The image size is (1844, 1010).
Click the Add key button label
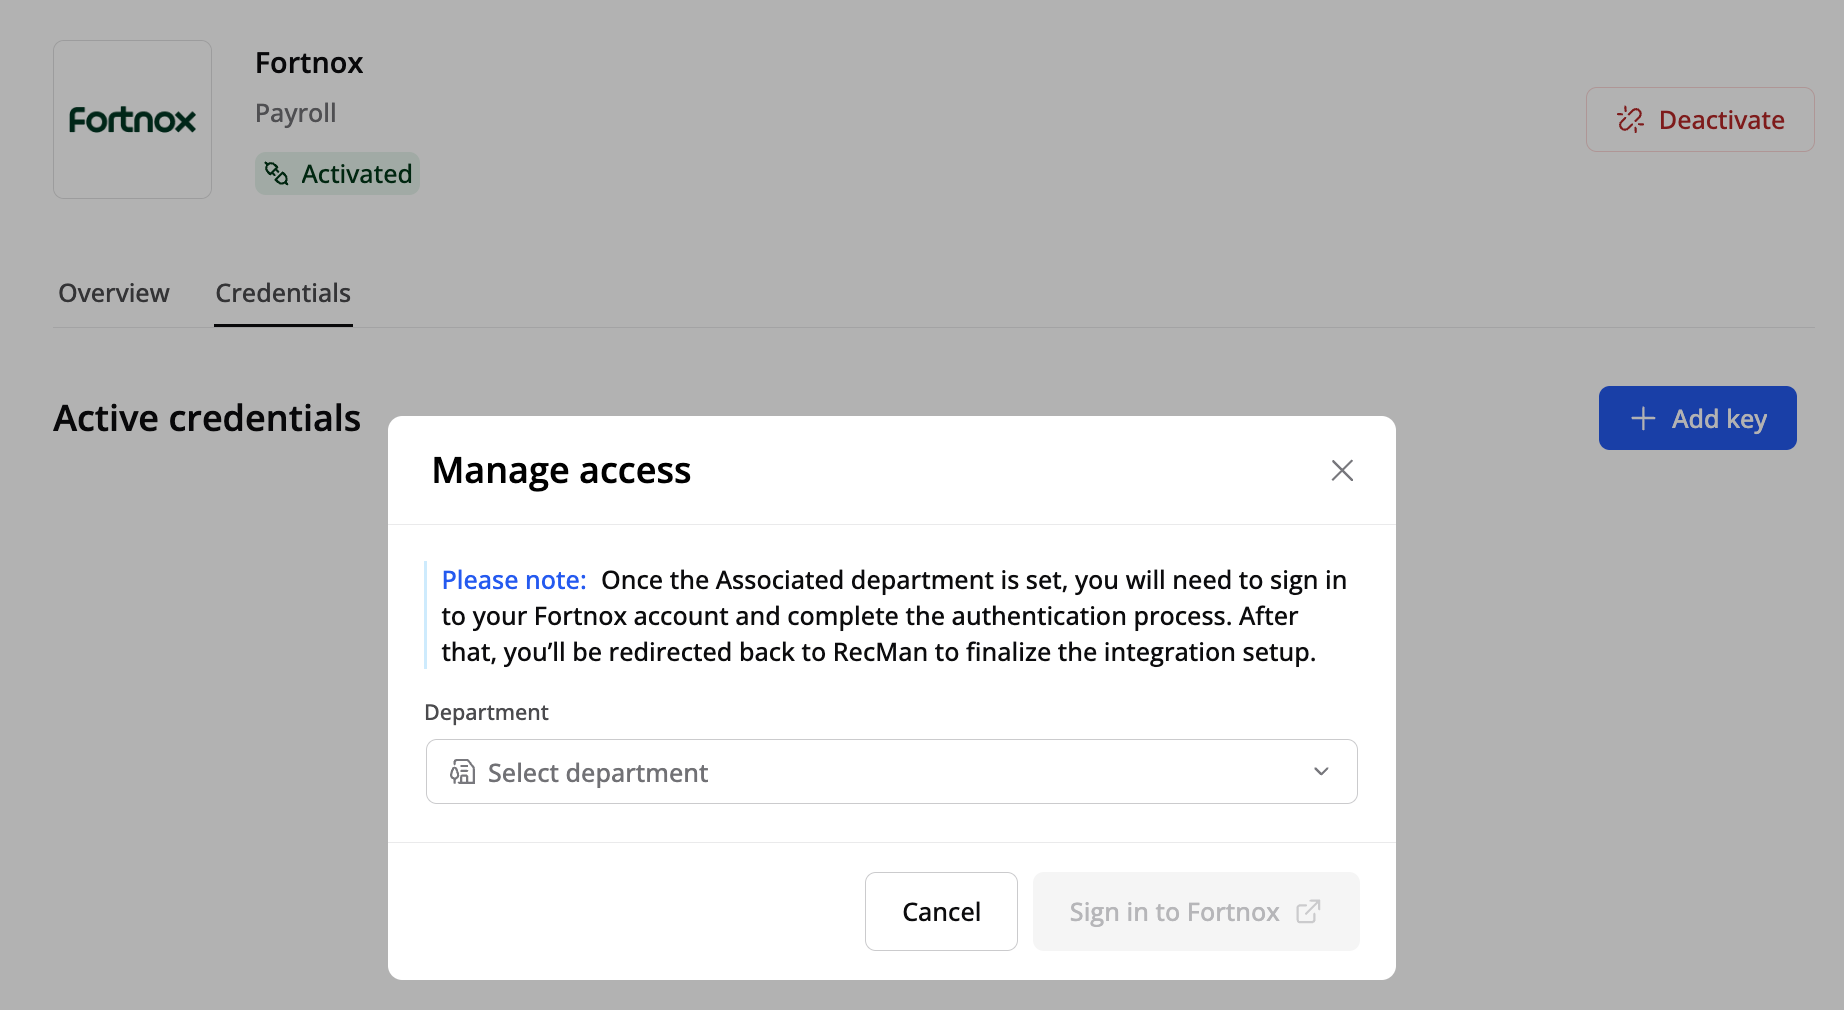coord(1719,419)
